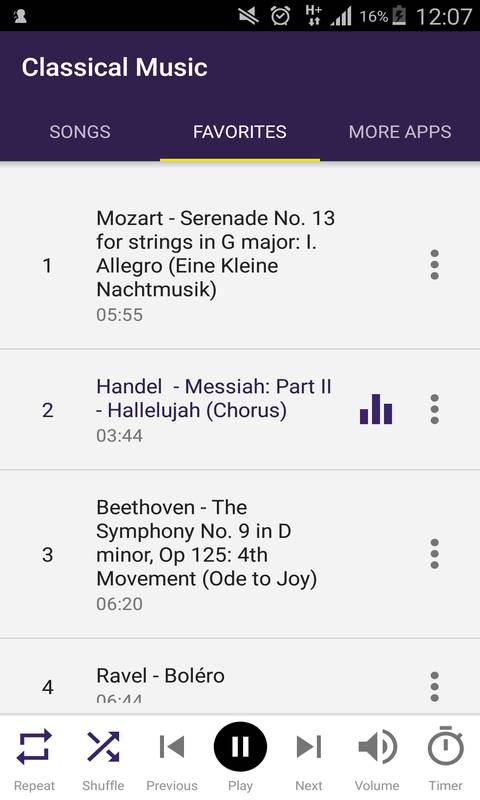
Task: Open options menu for Mozart Serenade
Action: pos(435,265)
